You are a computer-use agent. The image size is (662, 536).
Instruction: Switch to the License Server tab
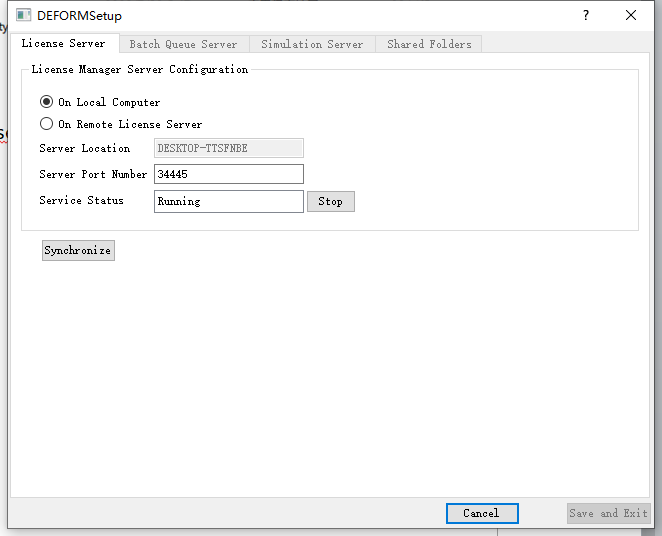[63, 44]
